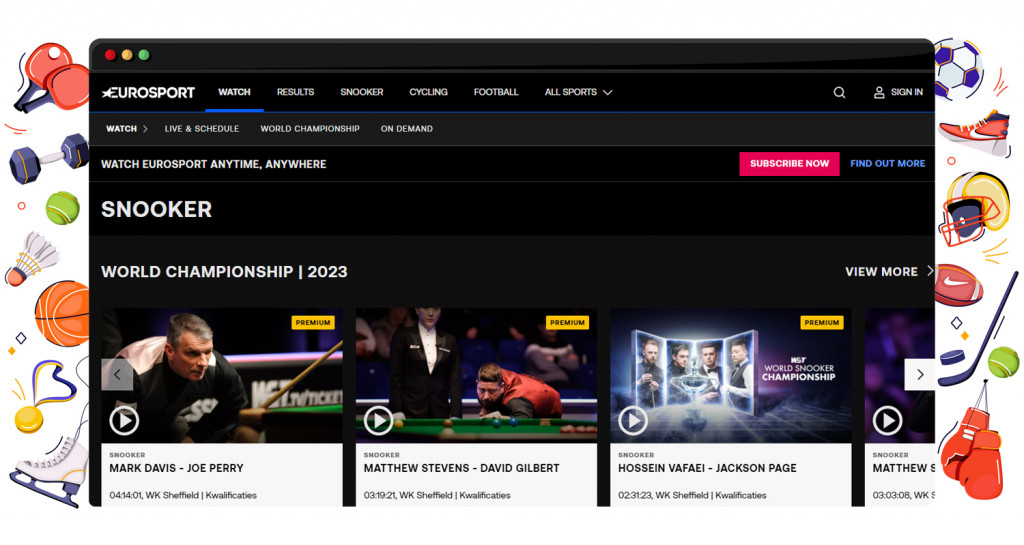This screenshot has width=1024, height=545.
Task: Click Snooker category label on Hossein Vafaei card
Action: 636,455
